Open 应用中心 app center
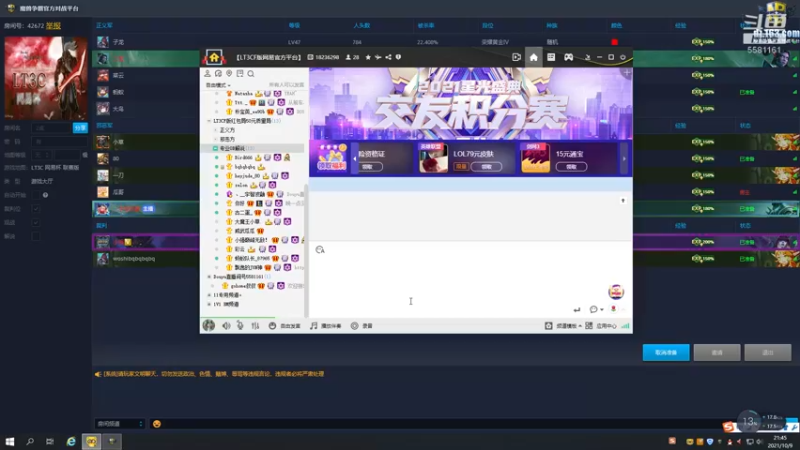 (x=601, y=326)
